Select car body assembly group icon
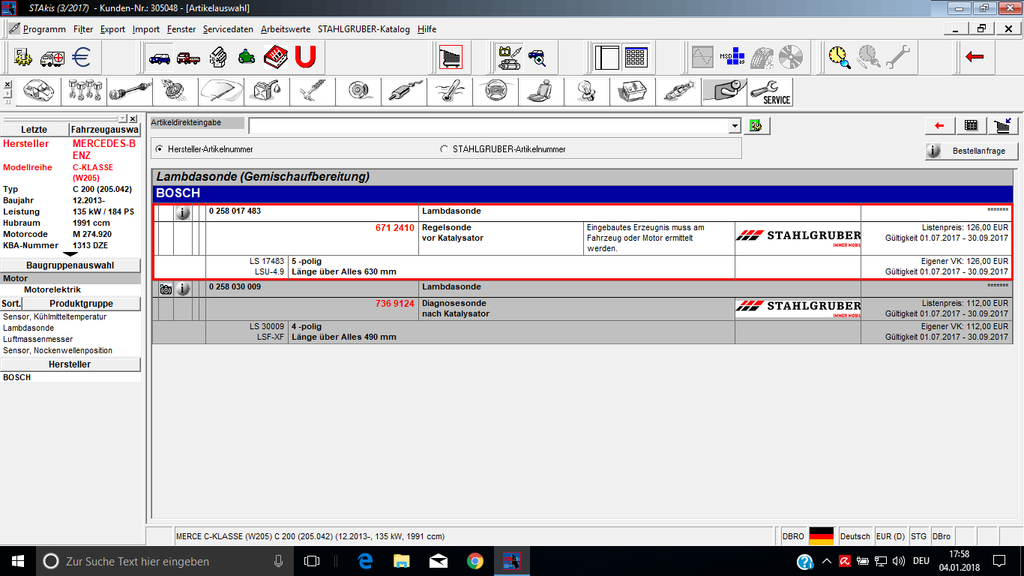Image resolution: width=1024 pixels, height=576 pixels. tap(39, 91)
